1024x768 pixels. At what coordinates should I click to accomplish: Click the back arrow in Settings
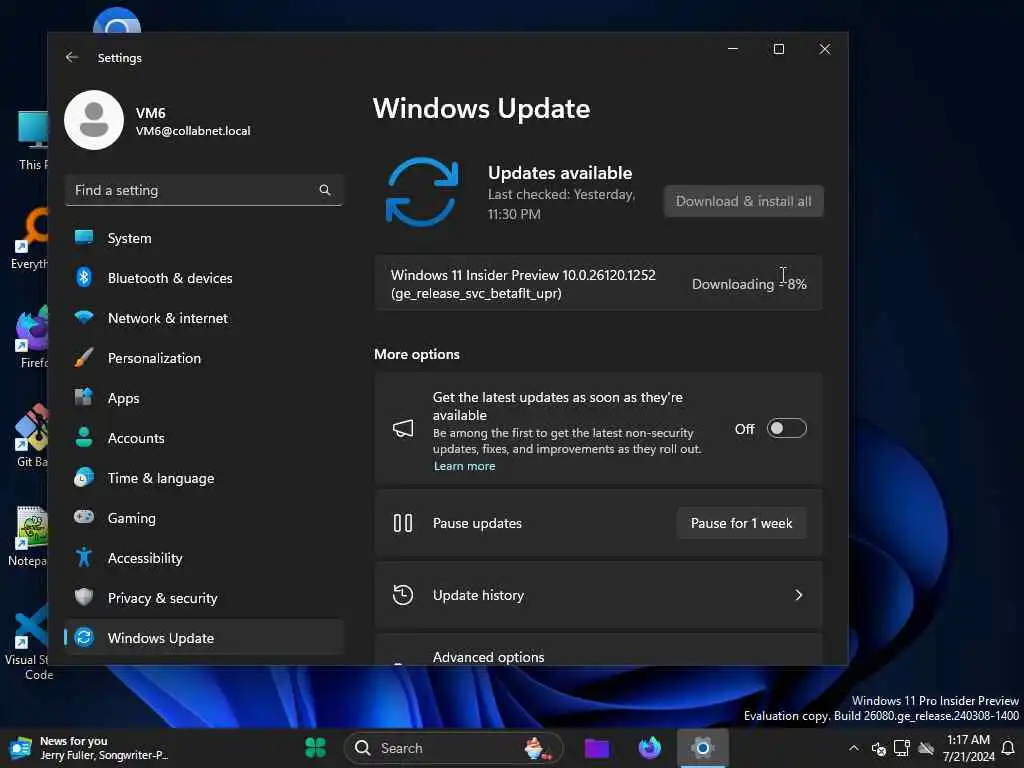tap(72, 57)
